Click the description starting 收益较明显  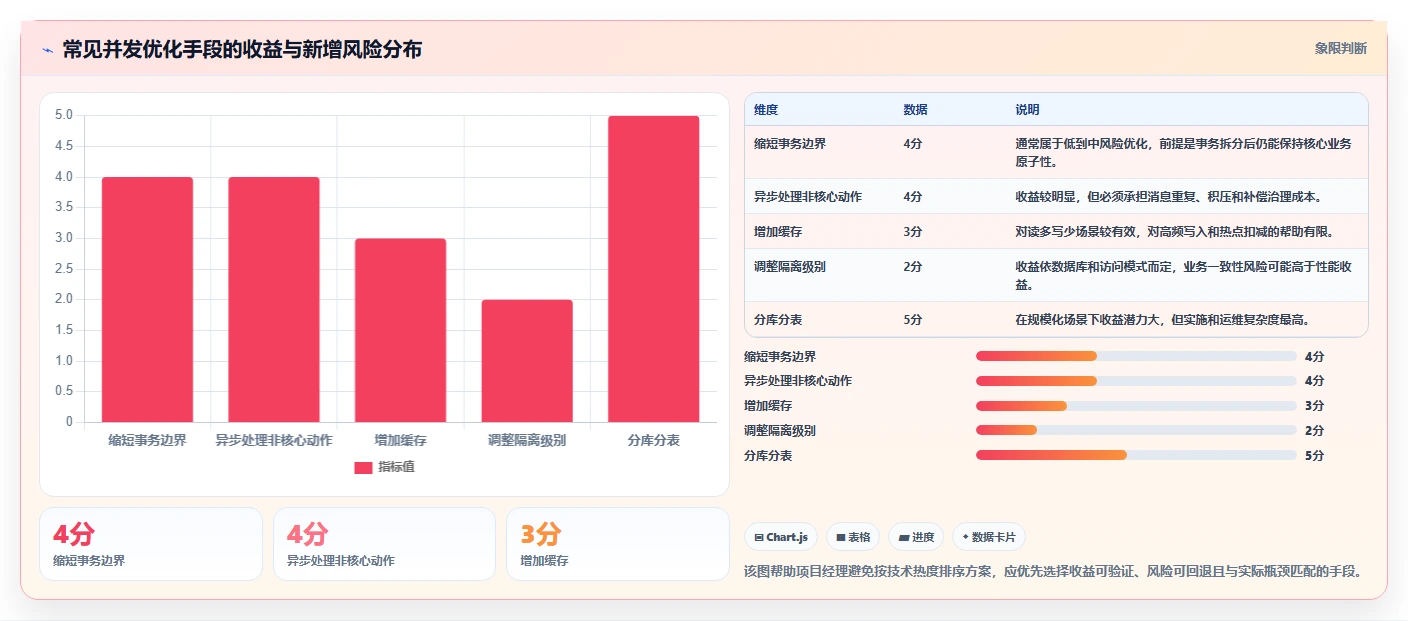[1169, 196]
